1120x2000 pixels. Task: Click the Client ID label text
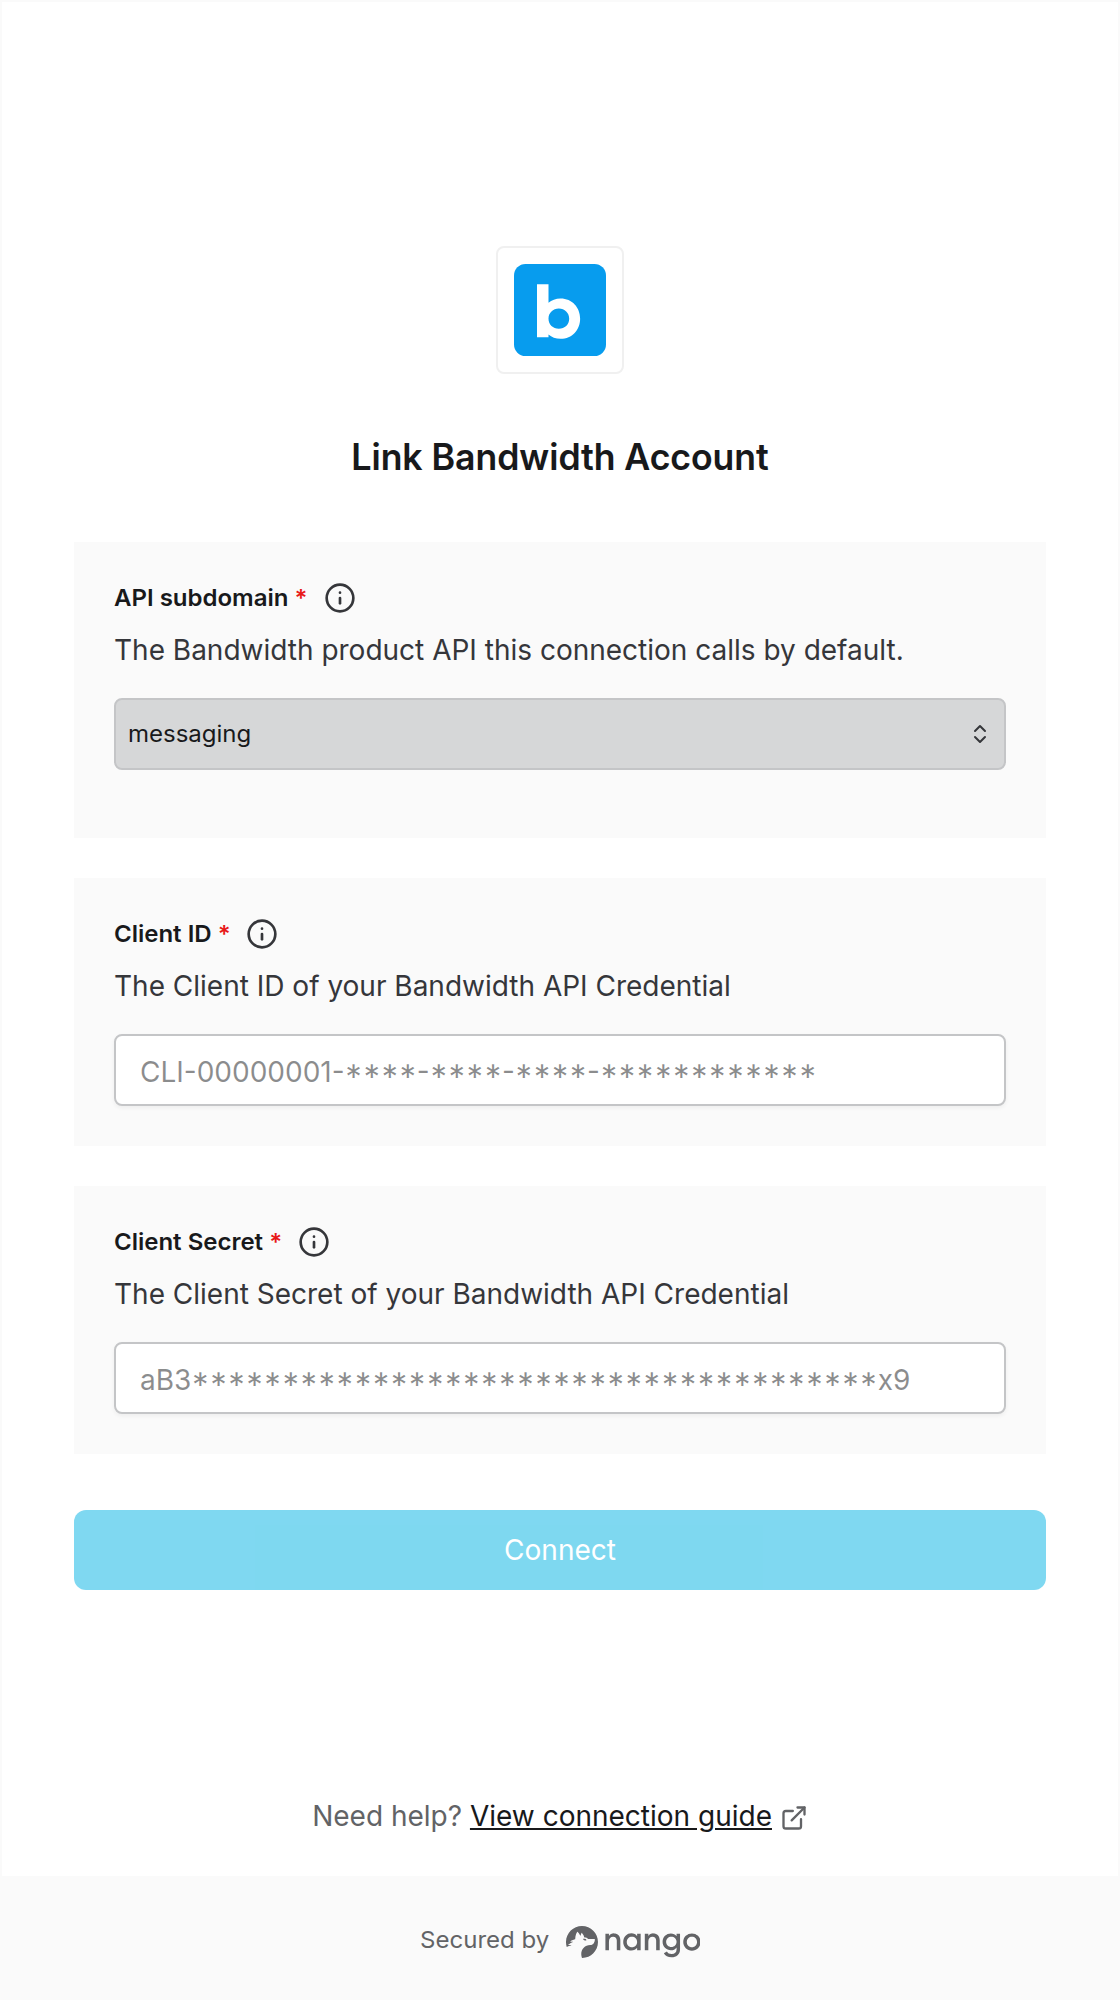click(163, 934)
